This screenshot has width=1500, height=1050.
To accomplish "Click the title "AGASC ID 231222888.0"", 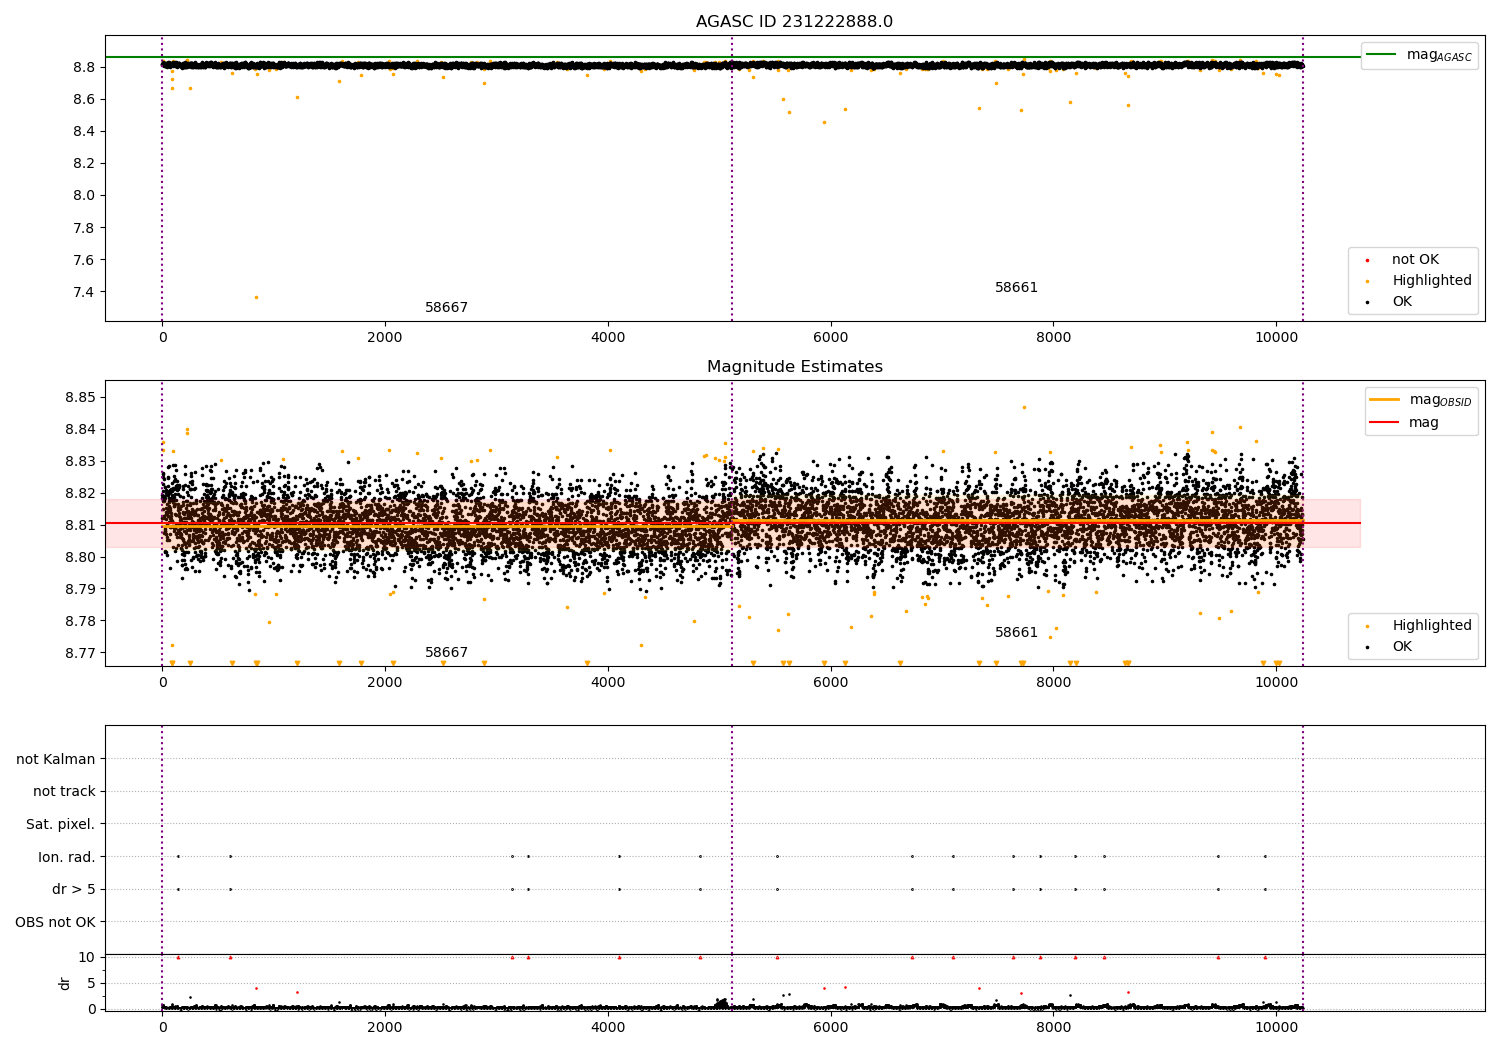I will pyautogui.click(x=794, y=22).
